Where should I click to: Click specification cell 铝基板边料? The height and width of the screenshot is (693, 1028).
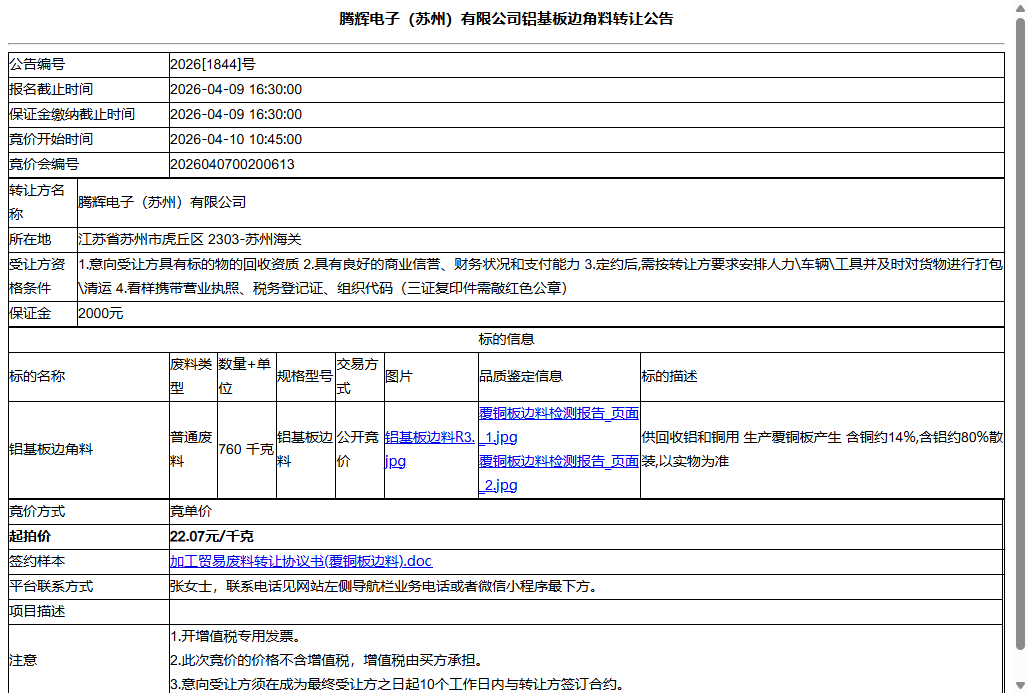pos(305,449)
